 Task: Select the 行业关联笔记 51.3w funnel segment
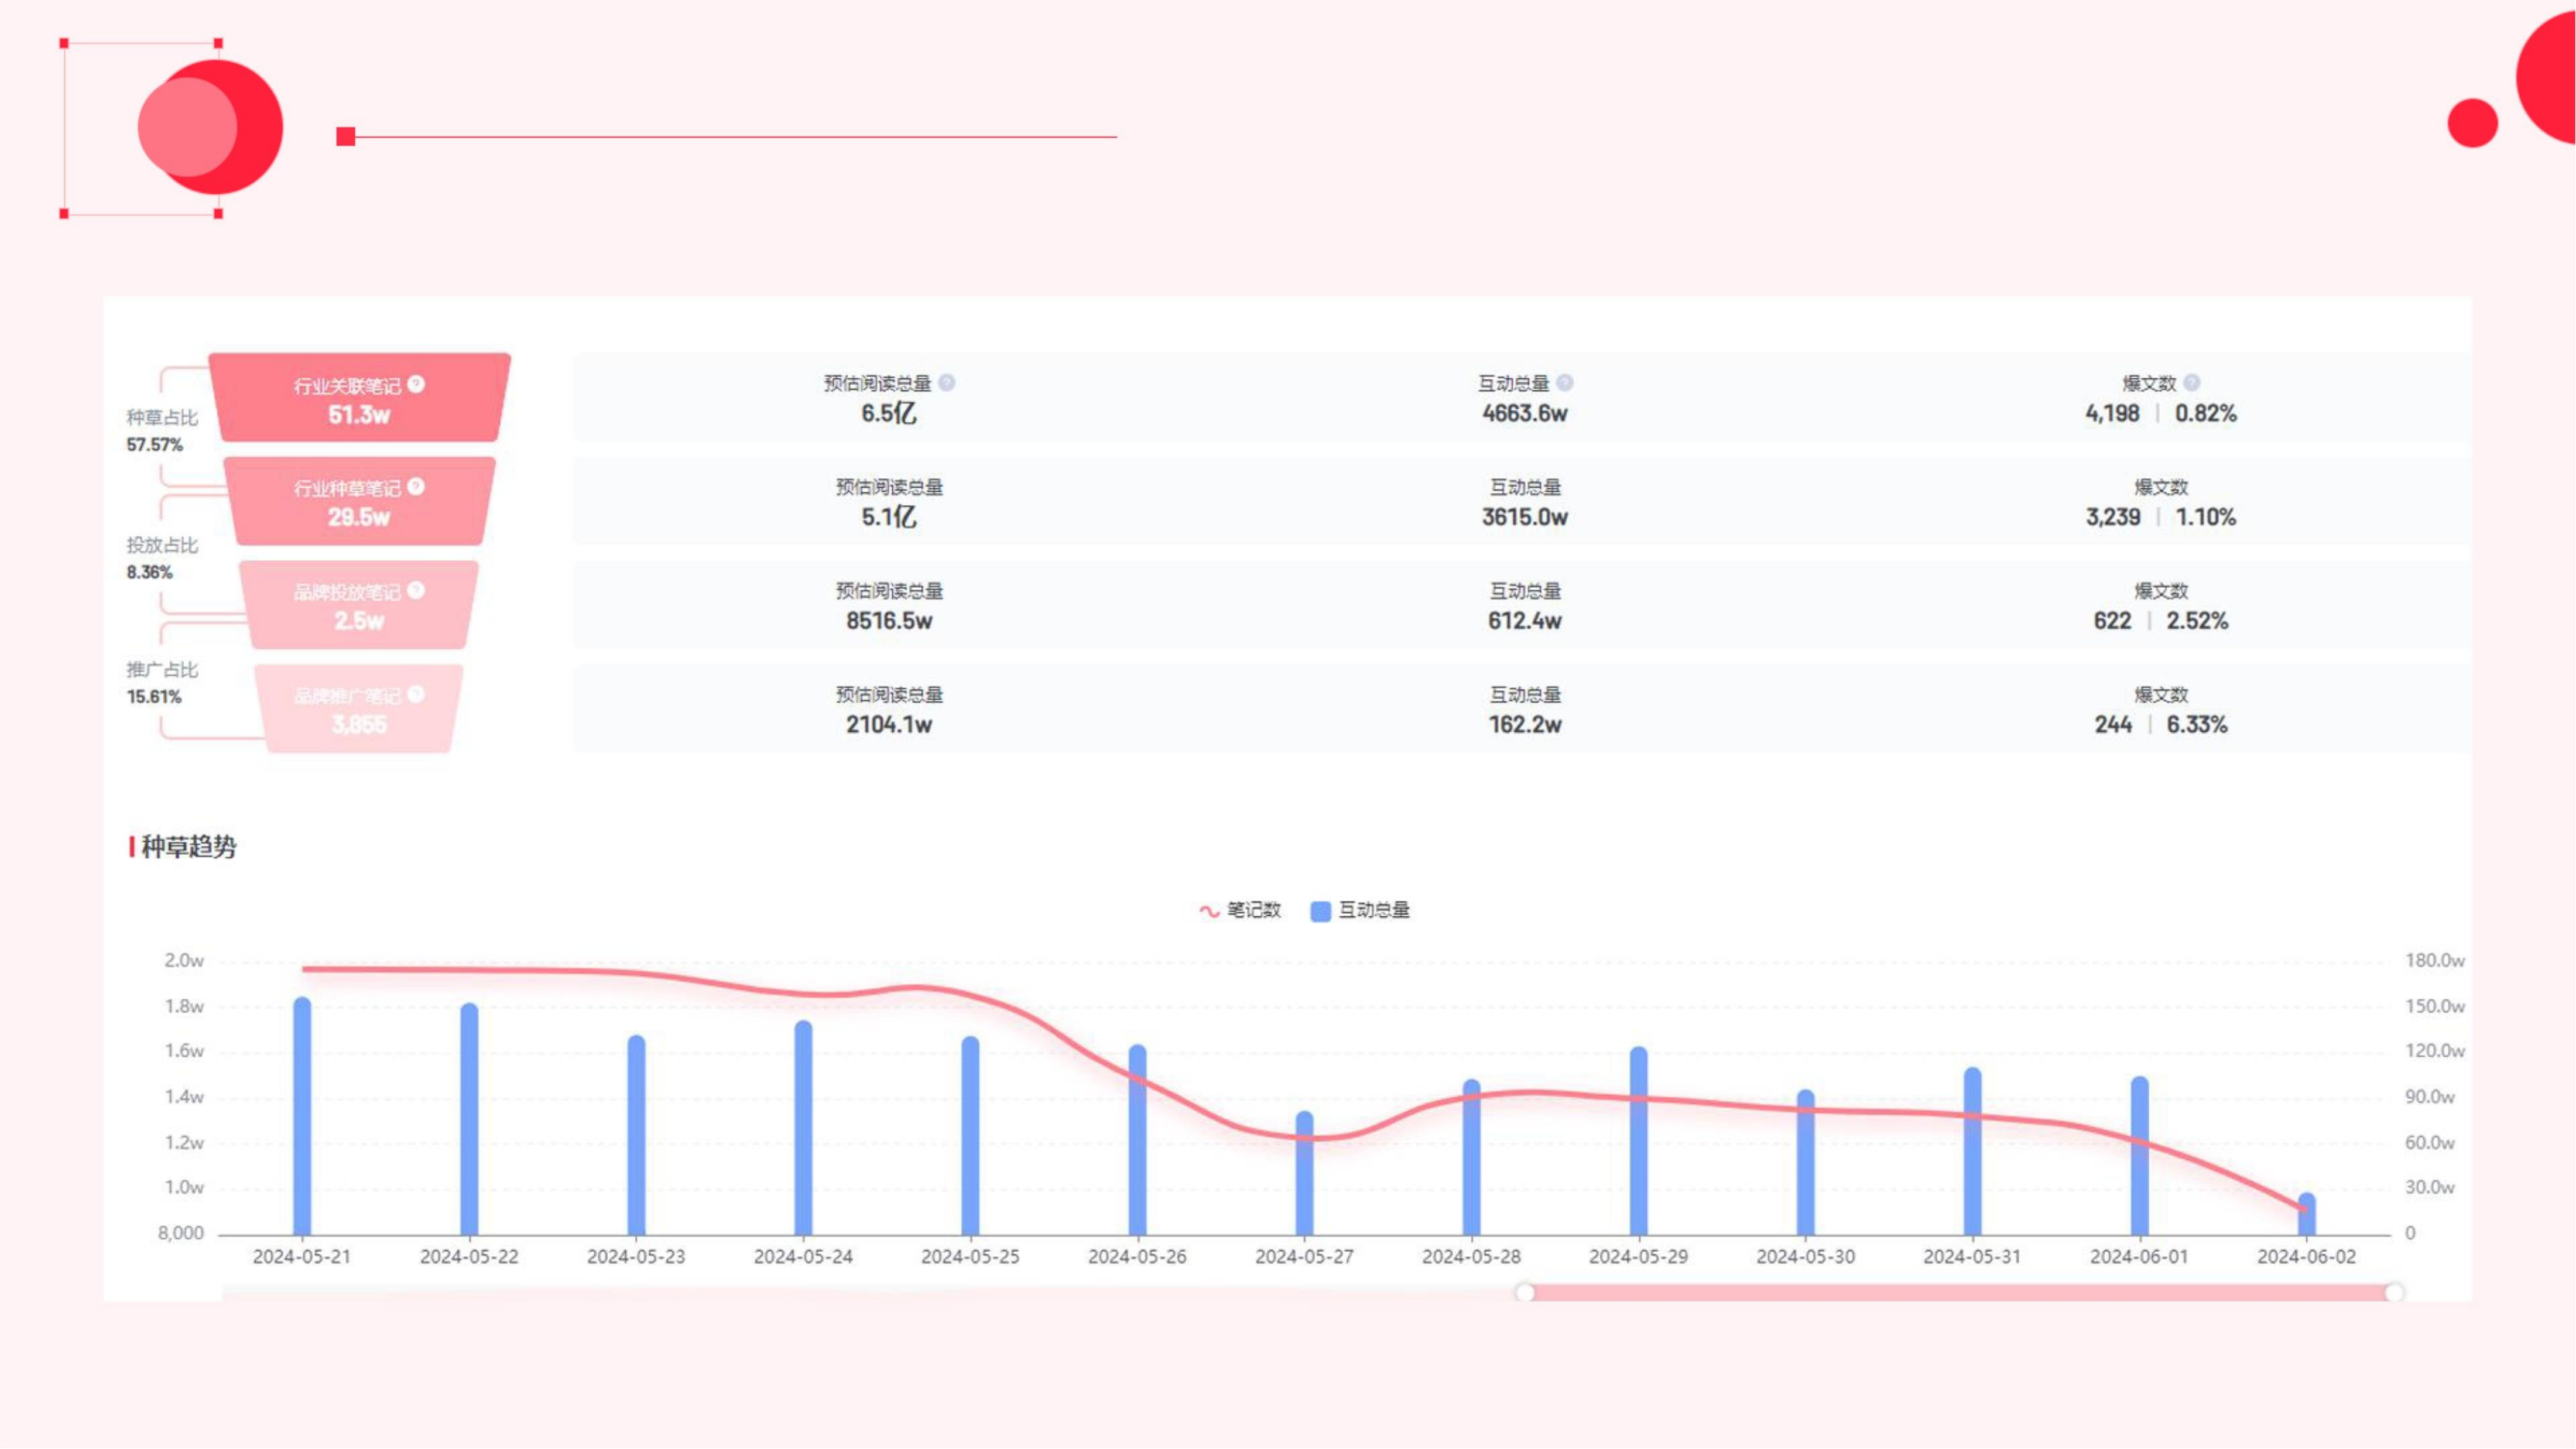pos(359,399)
